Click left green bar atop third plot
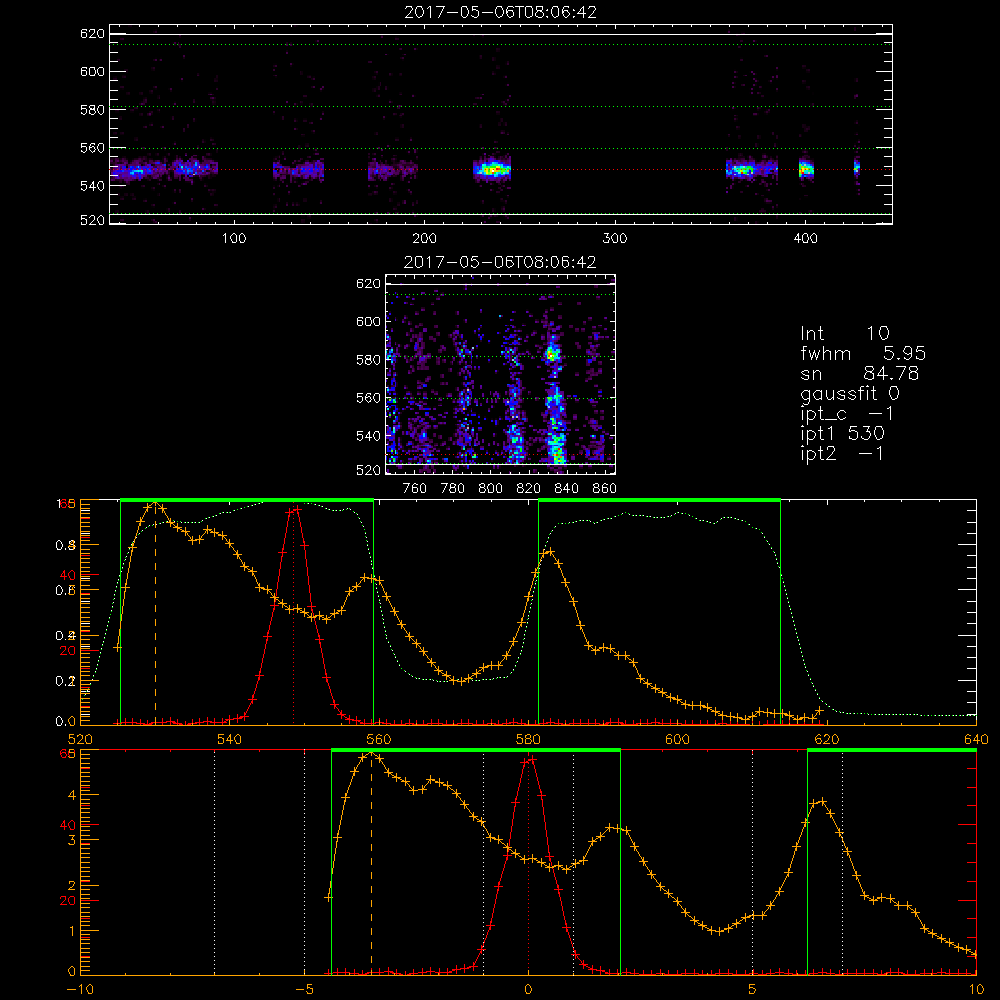 coord(247,500)
